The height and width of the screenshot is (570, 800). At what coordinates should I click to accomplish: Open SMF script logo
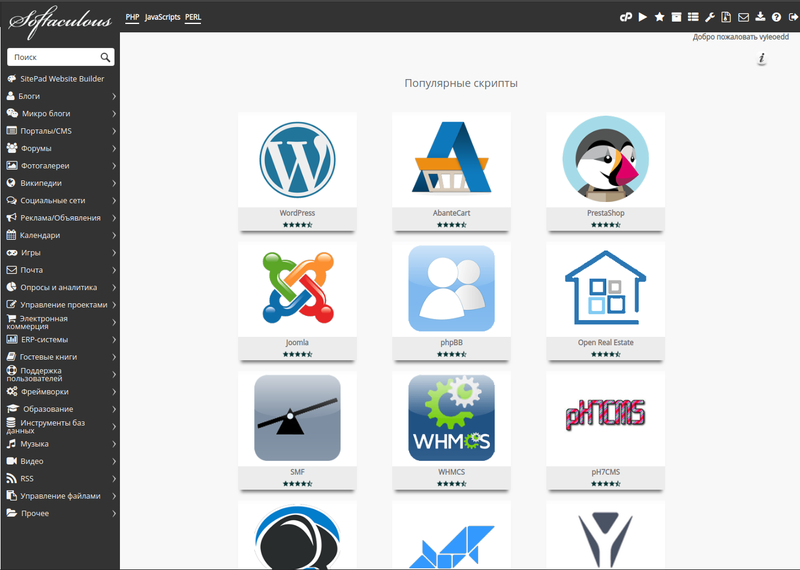297,418
